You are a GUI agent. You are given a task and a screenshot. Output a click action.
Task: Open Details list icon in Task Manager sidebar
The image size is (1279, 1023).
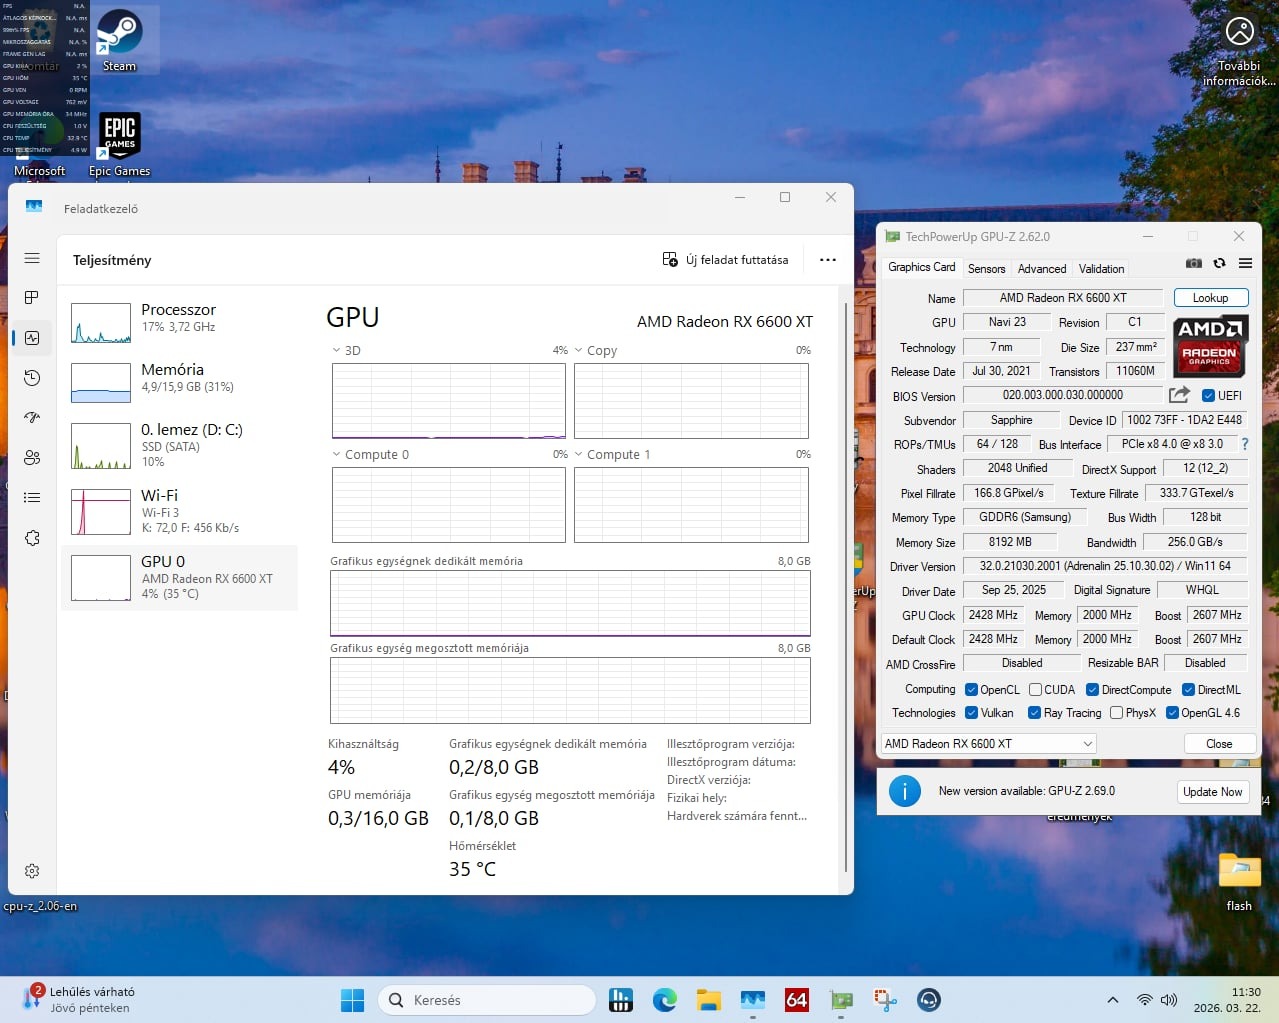32,498
